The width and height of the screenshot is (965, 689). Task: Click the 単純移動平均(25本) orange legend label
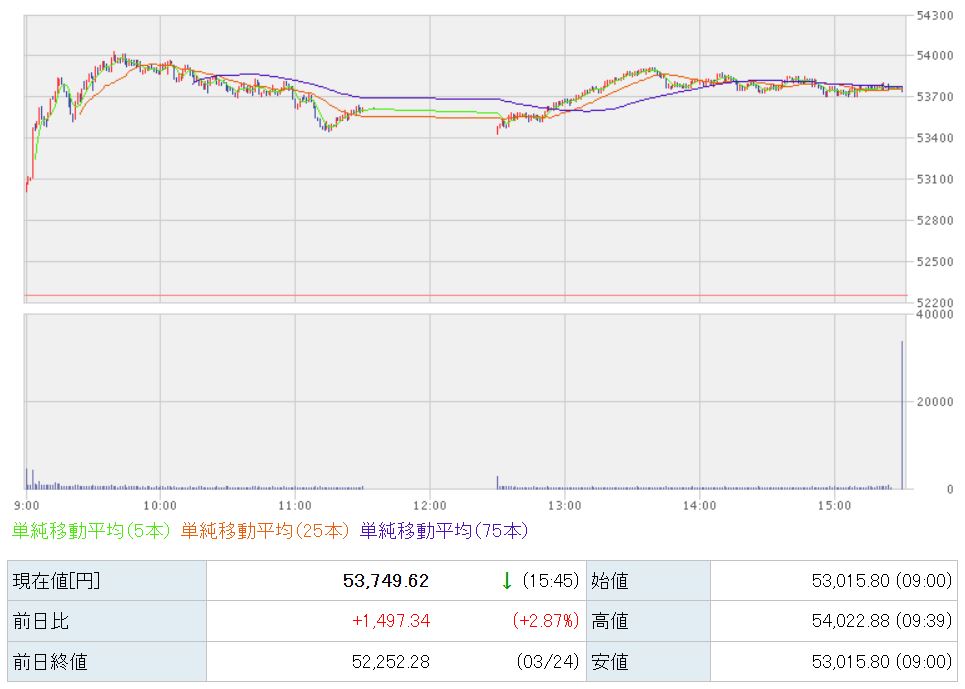(265, 530)
